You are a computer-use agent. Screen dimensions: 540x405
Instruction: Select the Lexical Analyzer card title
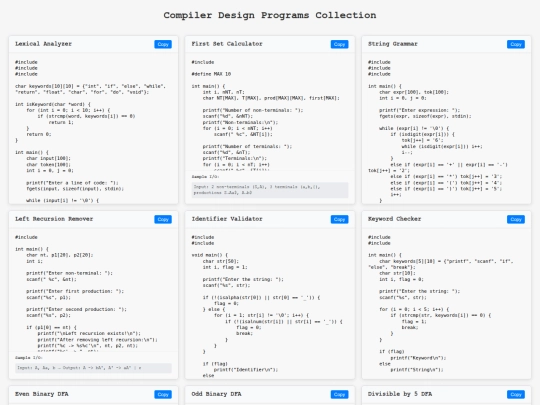pos(43,44)
